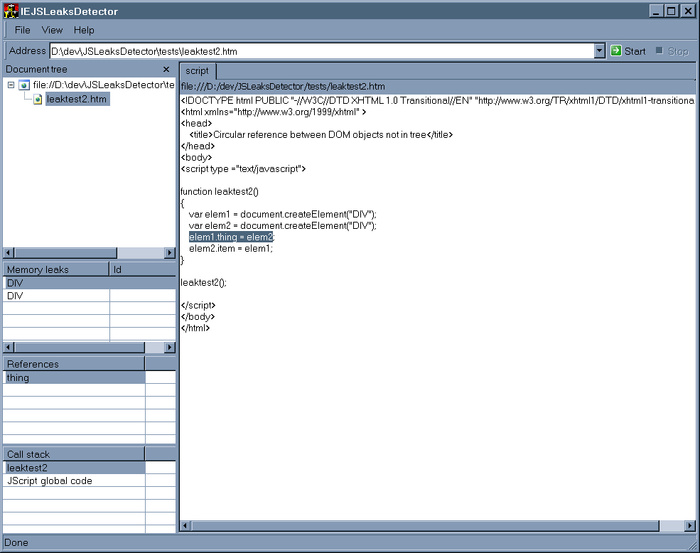Select the thing reference row
700x553 pixels.
tap(74, 378)
